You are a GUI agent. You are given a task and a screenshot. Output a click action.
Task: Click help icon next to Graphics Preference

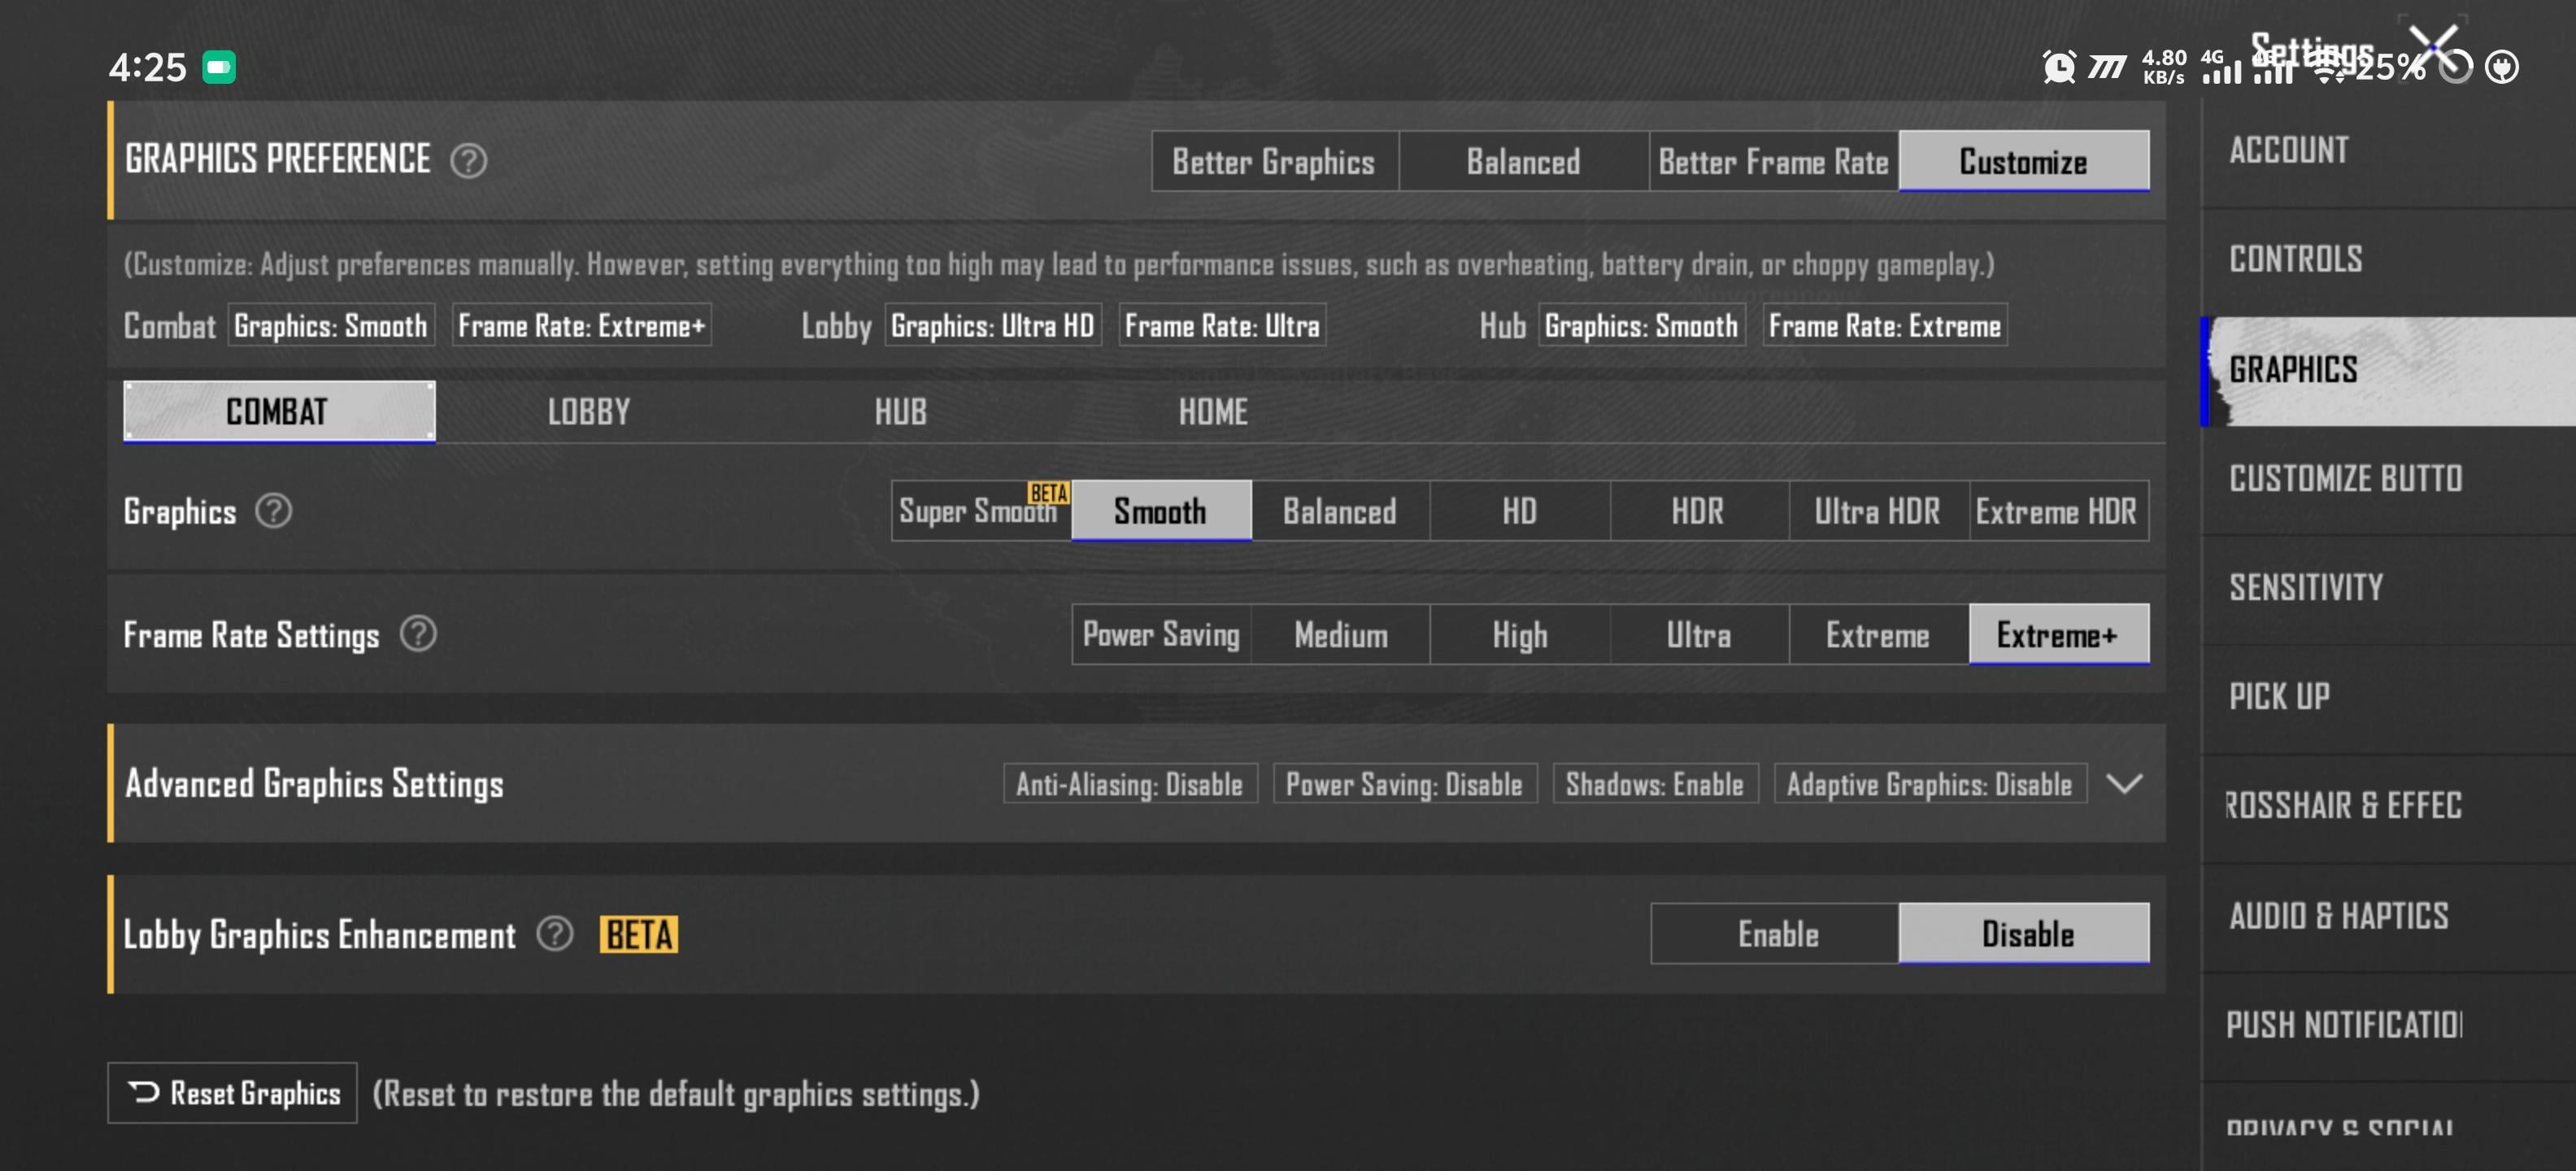click(468, 160)
